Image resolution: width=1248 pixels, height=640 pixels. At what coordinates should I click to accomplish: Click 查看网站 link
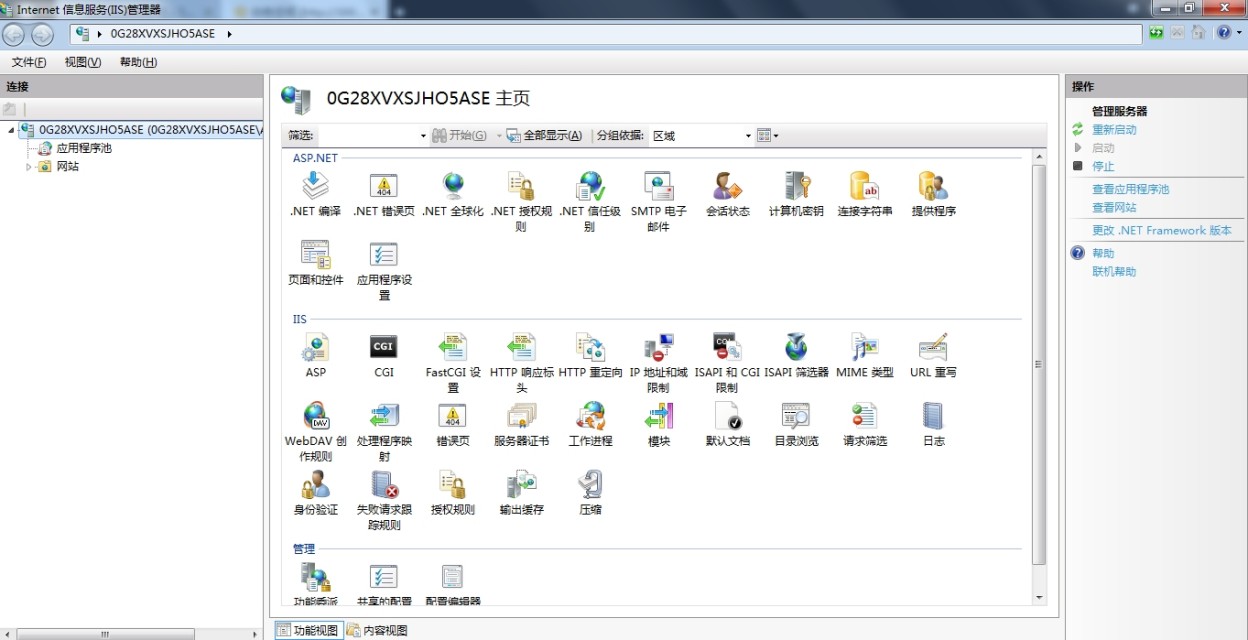pos(1114,207)
